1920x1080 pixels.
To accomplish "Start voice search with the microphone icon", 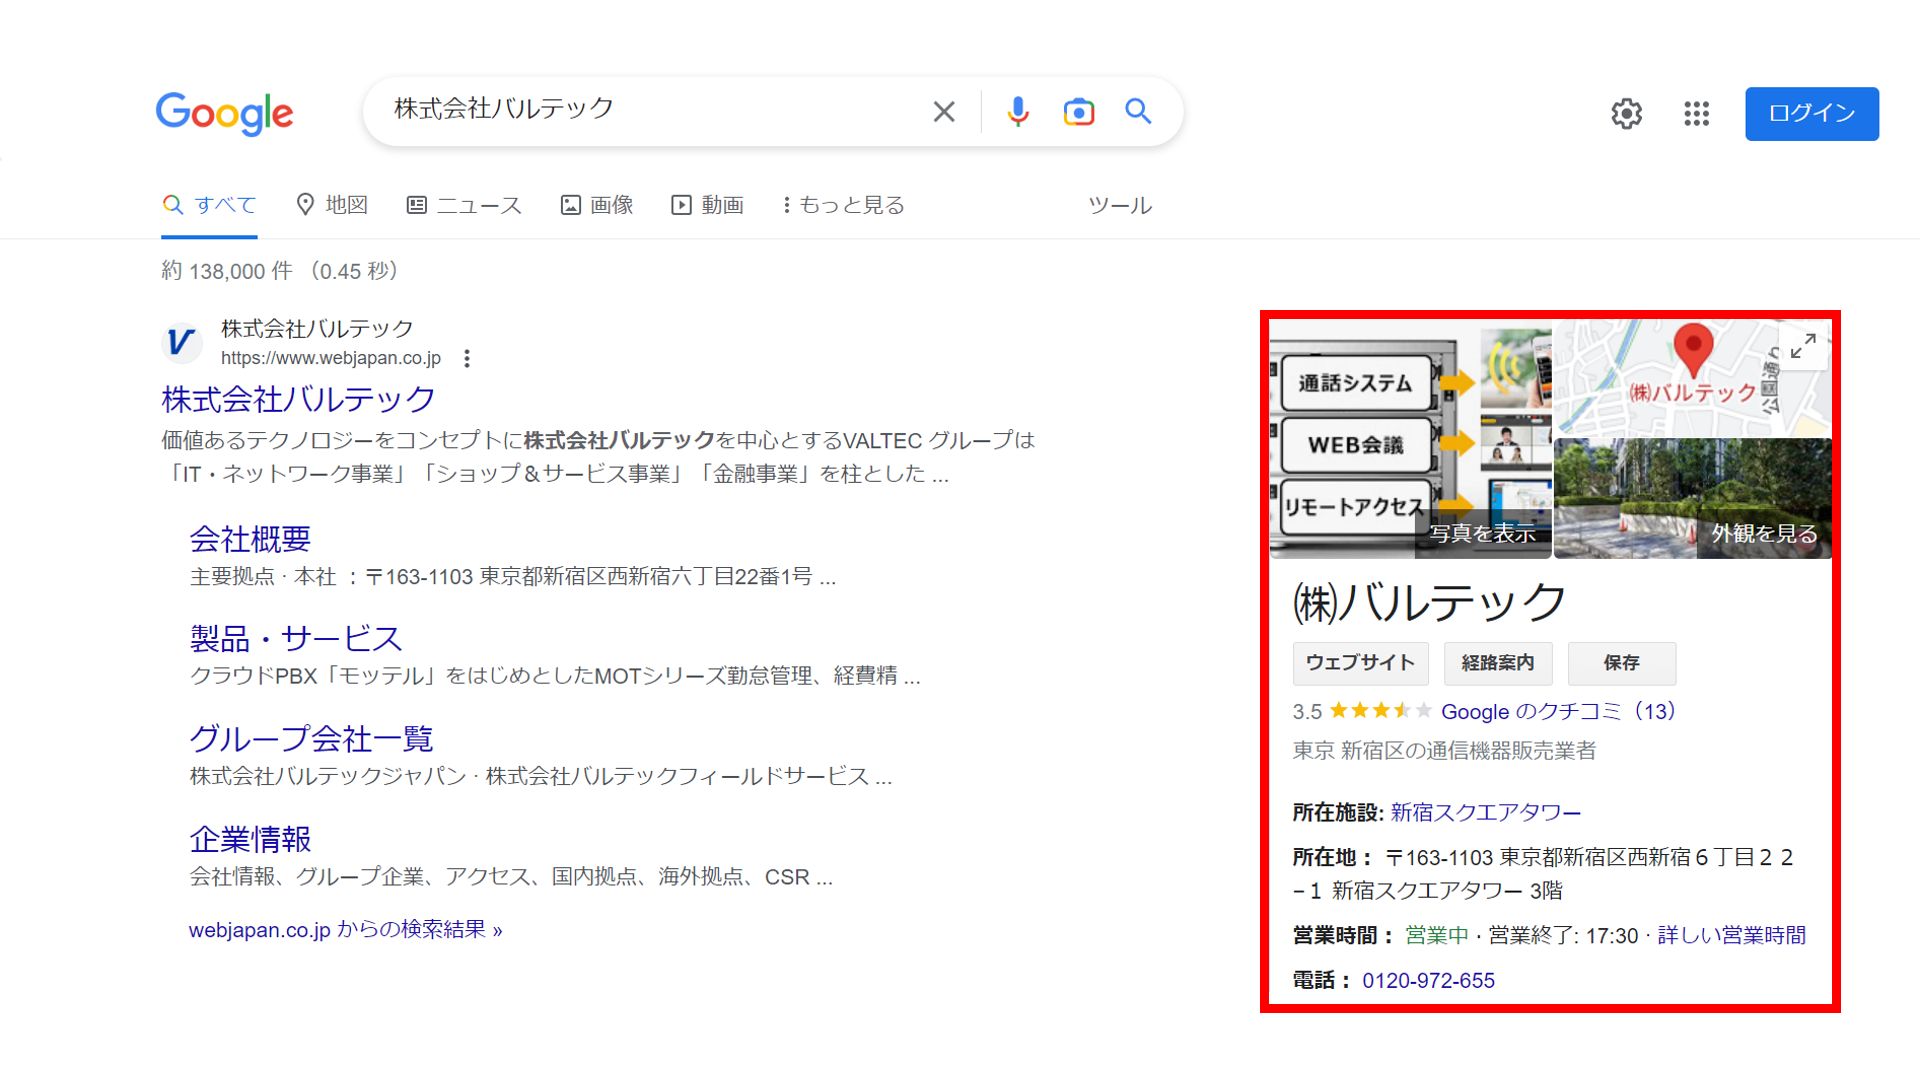I will tap(1017, 111).
